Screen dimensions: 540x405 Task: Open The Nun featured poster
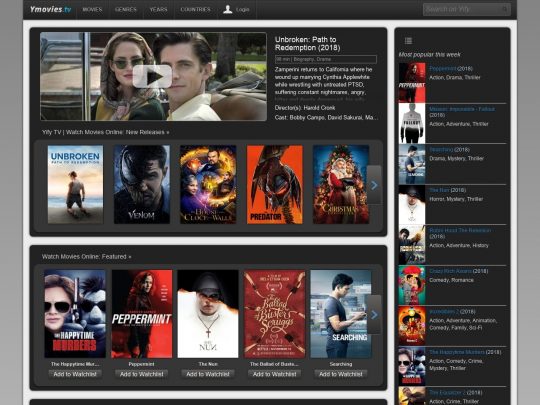coord(208,314)
